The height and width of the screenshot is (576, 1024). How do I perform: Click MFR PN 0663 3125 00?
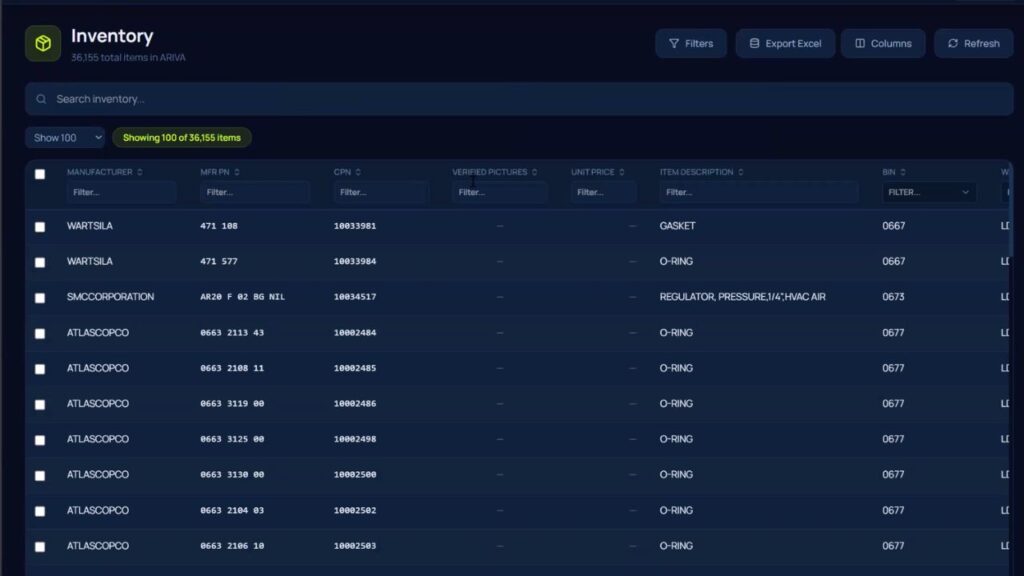[232, 439]
